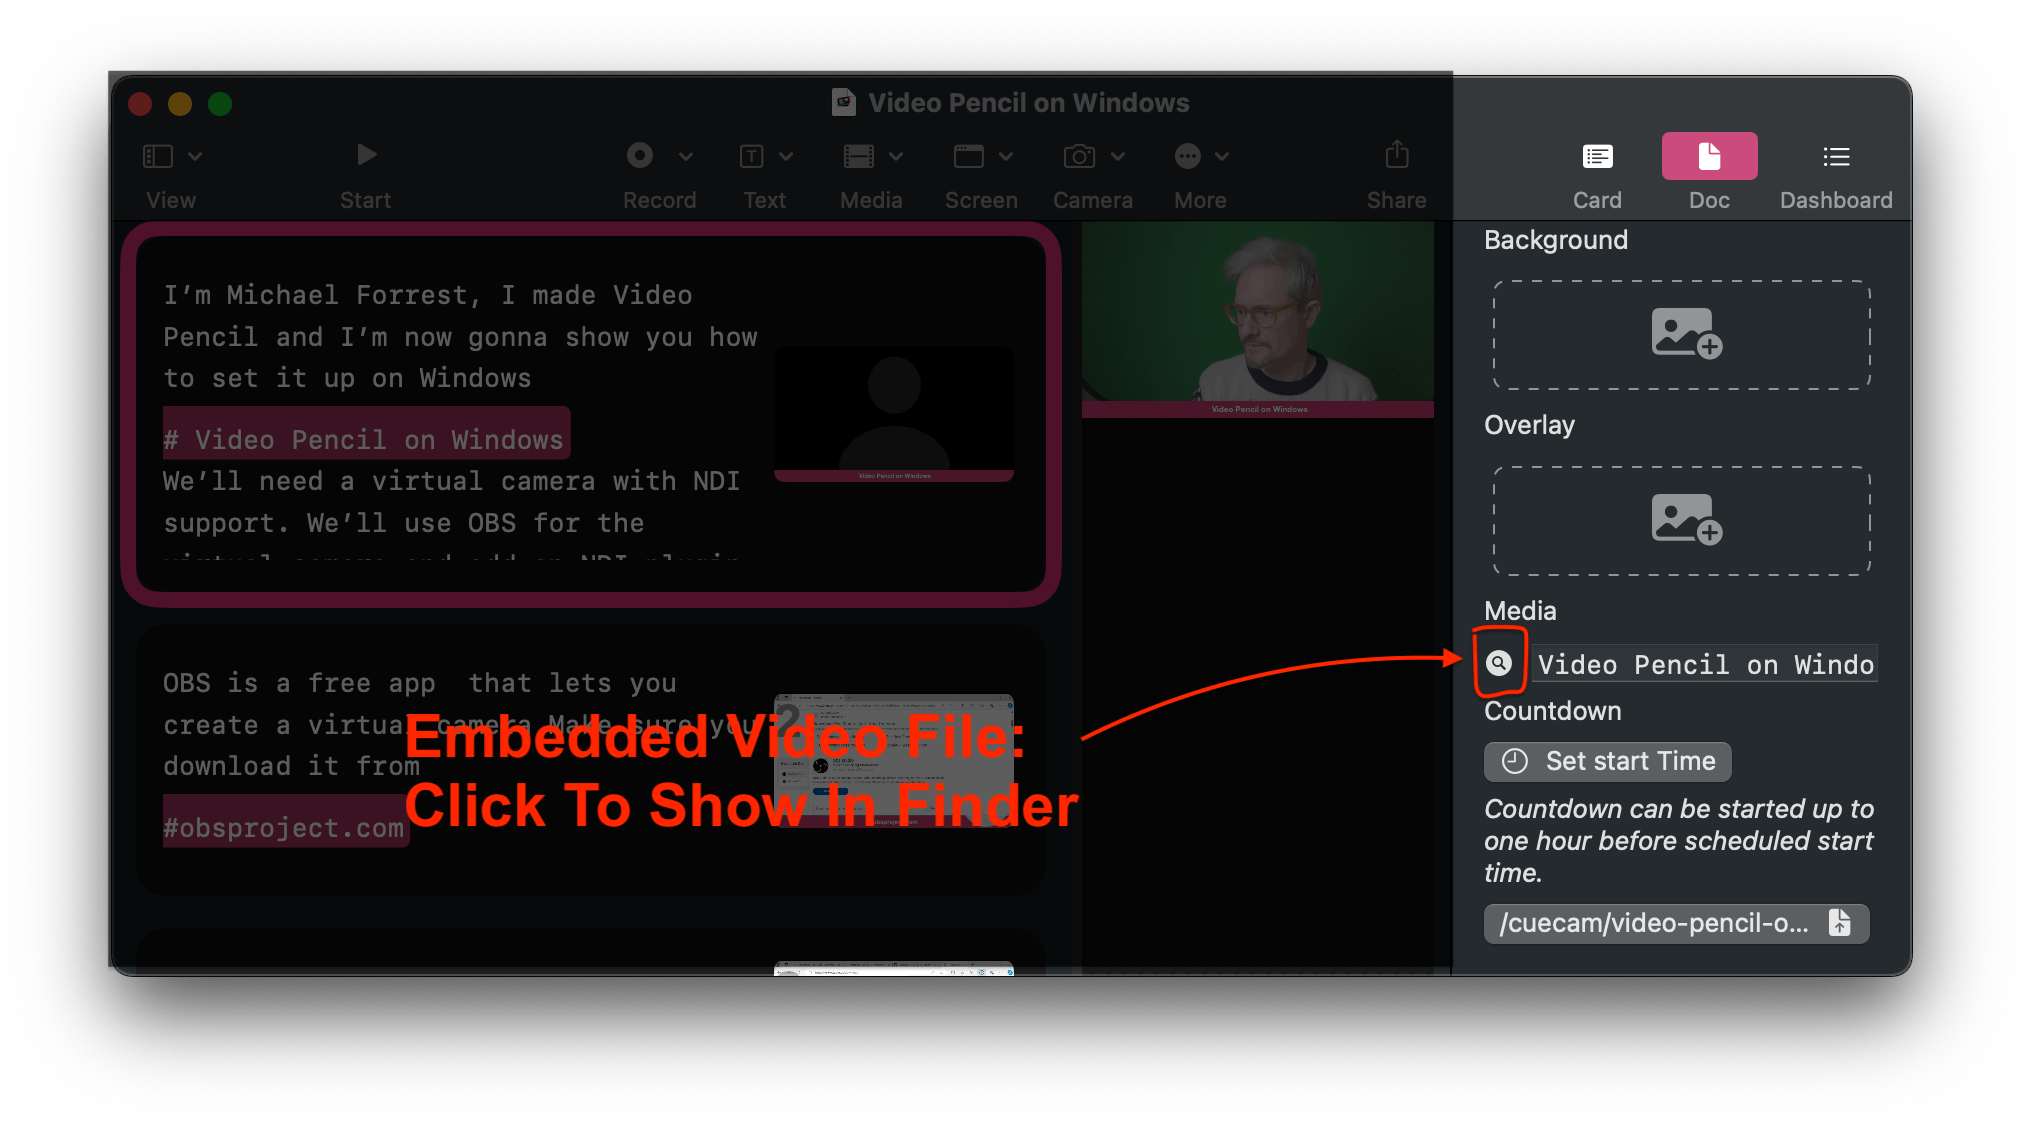Screen dimensions: 2024x1124
Task: Click the Text tool icon
Action: click(x=752, y=156)
